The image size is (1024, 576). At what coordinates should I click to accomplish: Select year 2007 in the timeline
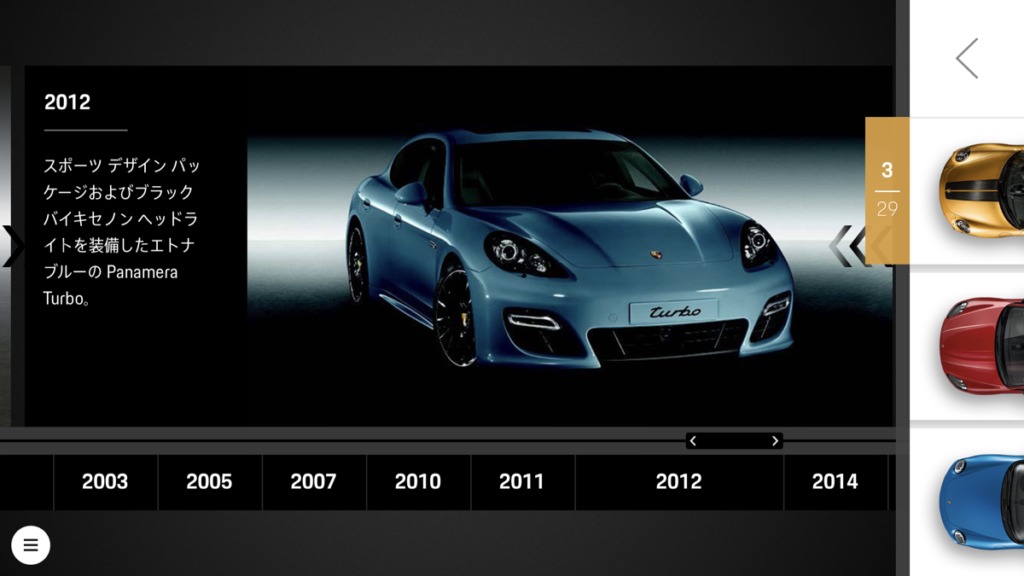tap(314, 482)
